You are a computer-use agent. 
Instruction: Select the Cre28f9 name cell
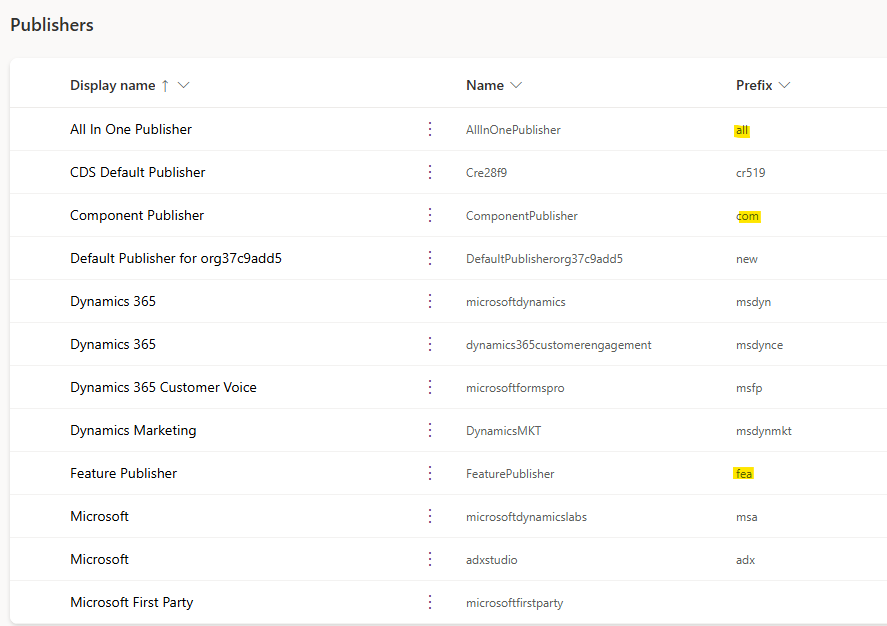point(486,173)
